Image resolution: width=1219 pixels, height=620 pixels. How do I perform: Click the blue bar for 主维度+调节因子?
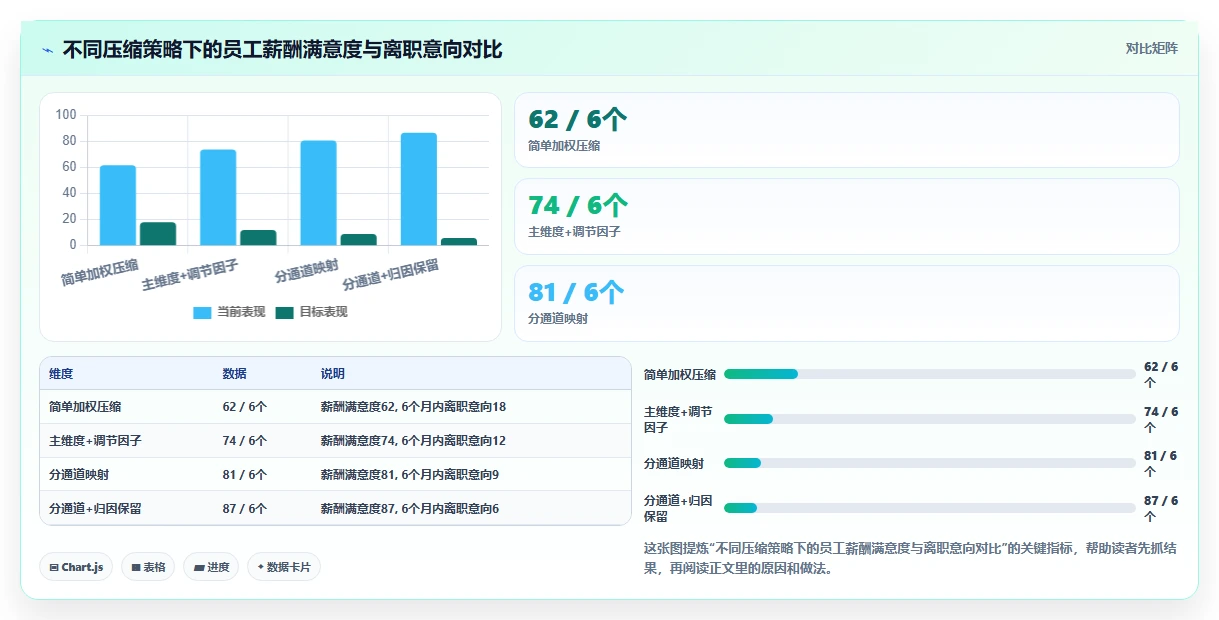tap(218, 197)
